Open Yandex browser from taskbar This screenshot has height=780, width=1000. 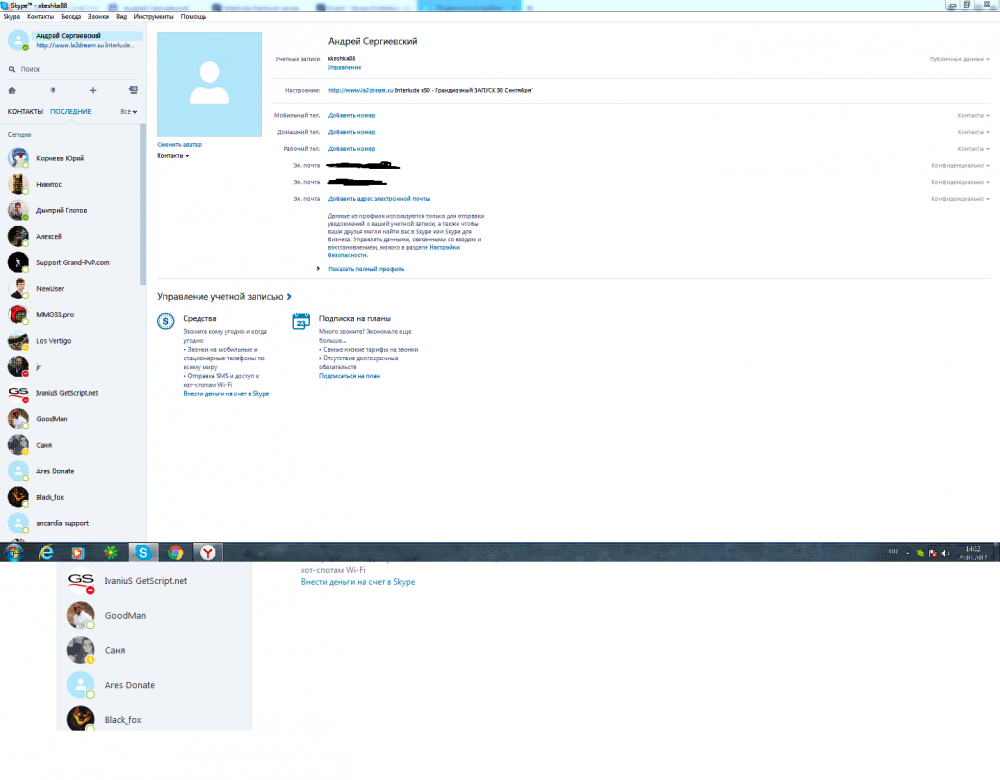point(206,552)
